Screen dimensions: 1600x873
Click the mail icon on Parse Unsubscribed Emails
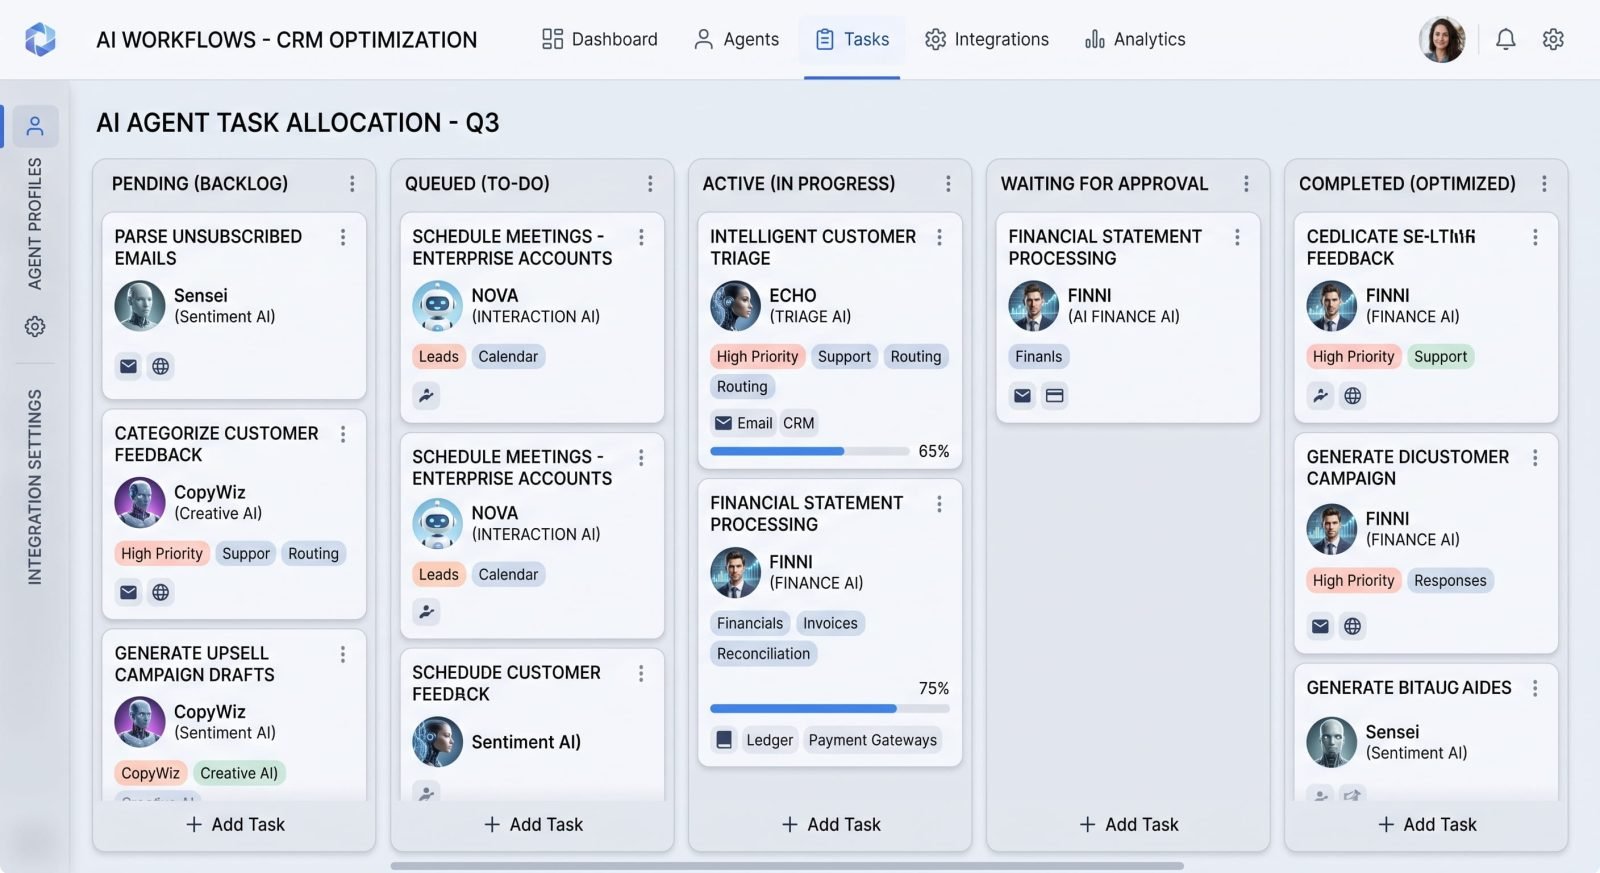pyautogui.click(x=128, y=366)
